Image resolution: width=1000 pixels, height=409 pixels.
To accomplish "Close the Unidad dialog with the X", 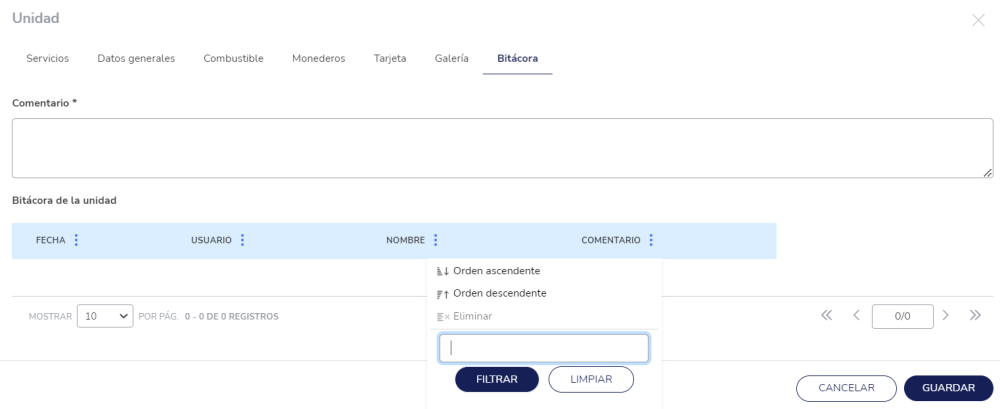I will (x=978, y=20).
